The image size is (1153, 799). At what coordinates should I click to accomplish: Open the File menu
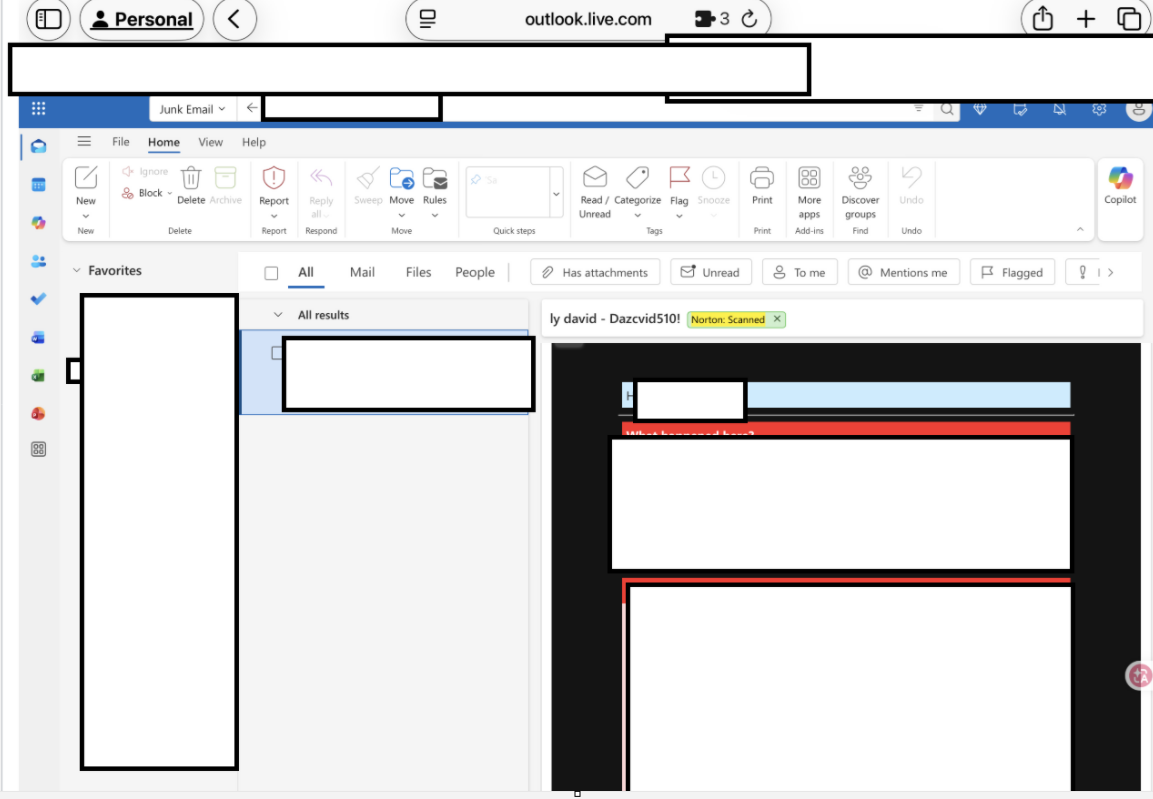tap(121, 142)
